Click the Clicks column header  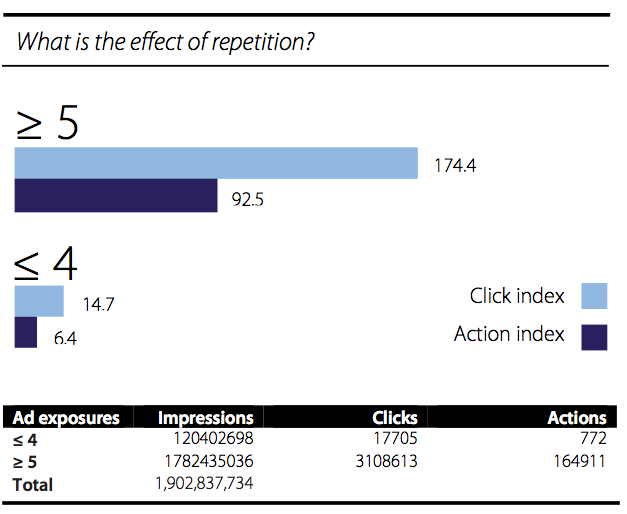(395, 418)
